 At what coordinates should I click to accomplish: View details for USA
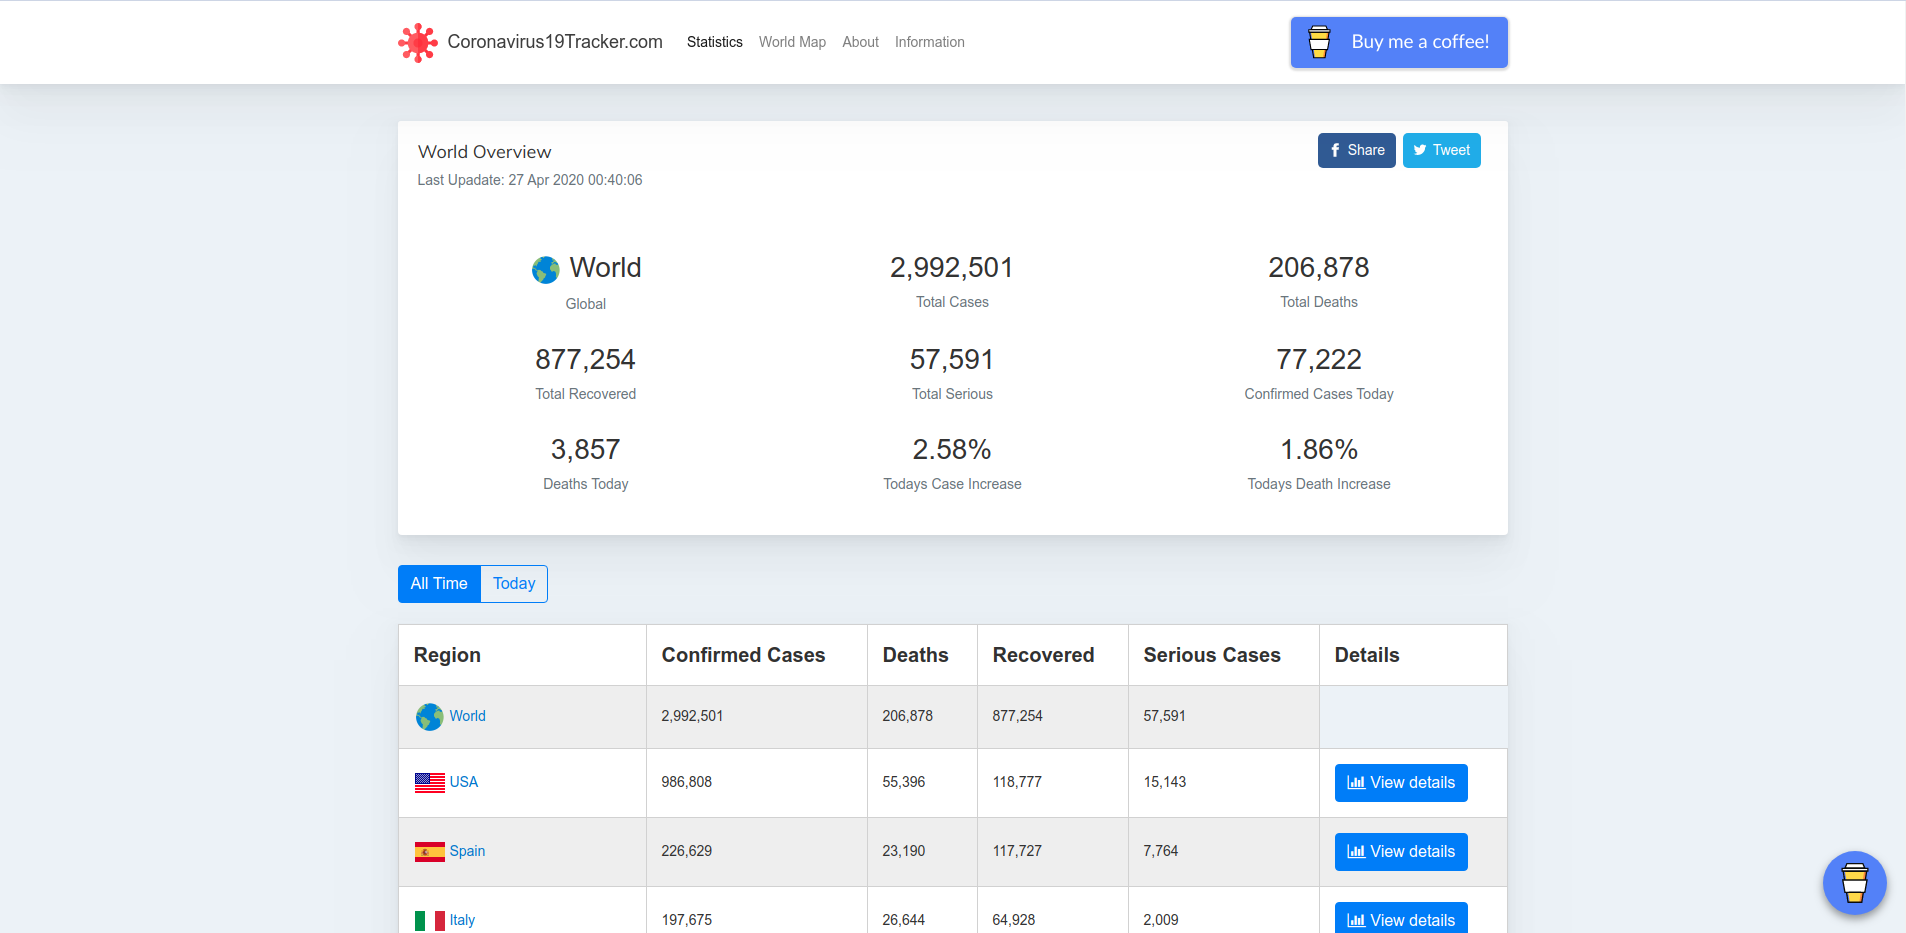[1400, 783]
